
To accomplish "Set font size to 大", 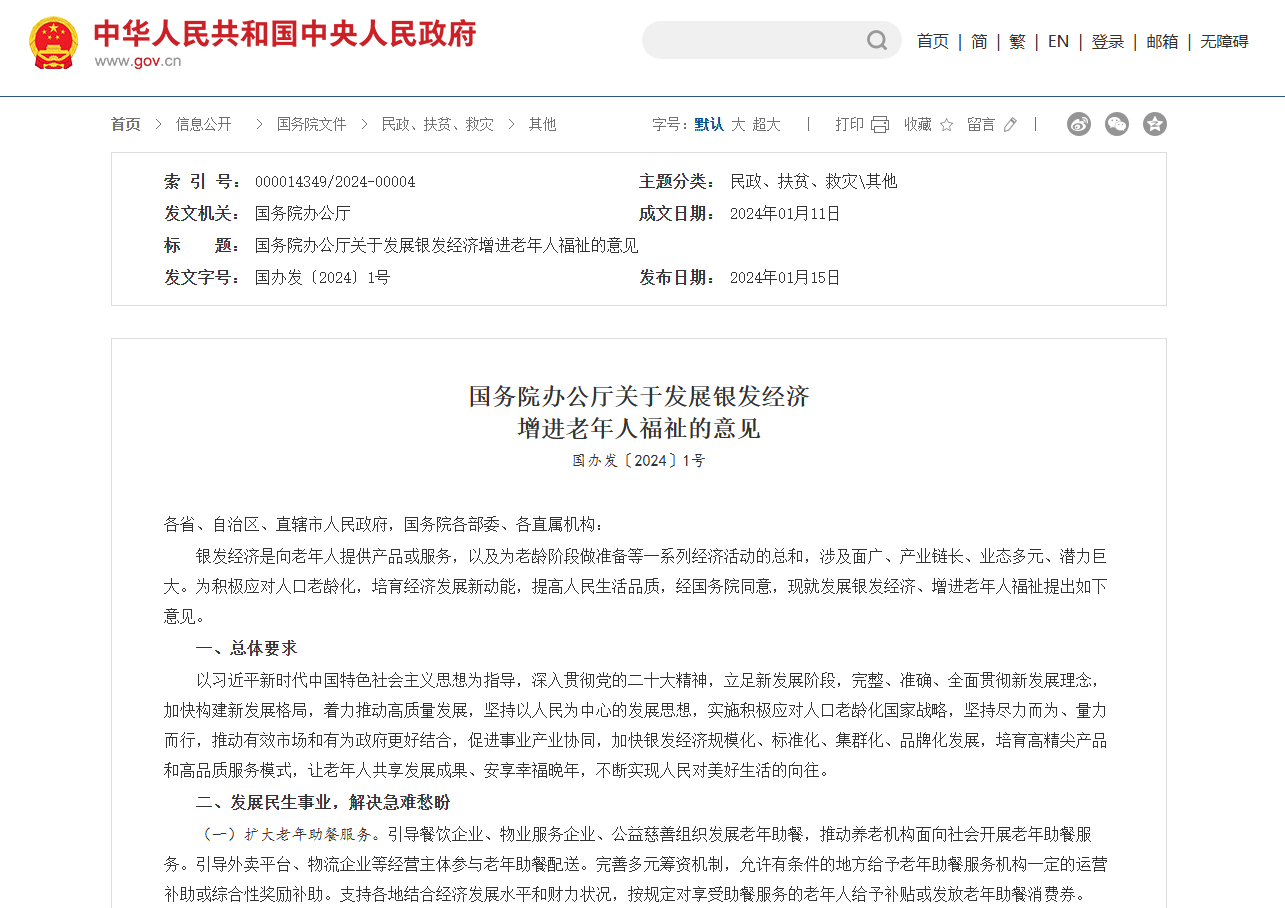I will point(738,124).
